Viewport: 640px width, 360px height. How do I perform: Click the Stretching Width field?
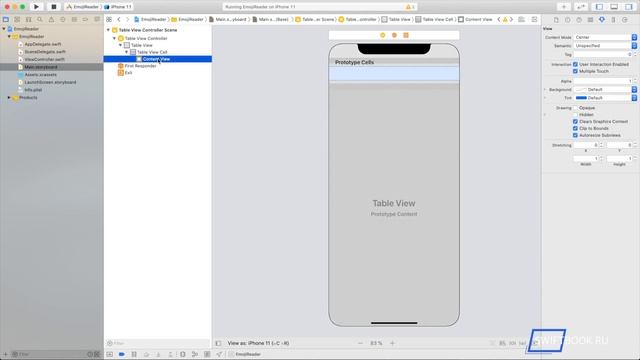pyautogui.click(x=586, y=158)
